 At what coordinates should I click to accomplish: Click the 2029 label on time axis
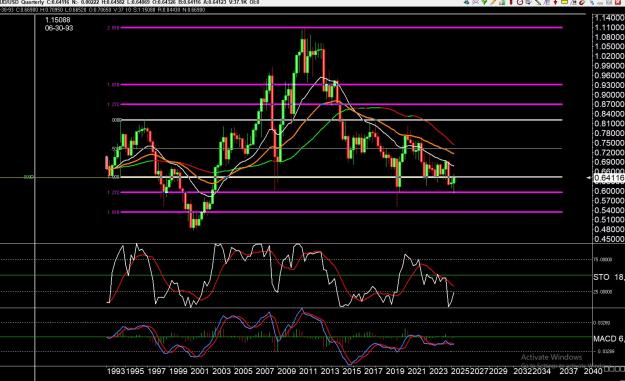pos(498,371)
